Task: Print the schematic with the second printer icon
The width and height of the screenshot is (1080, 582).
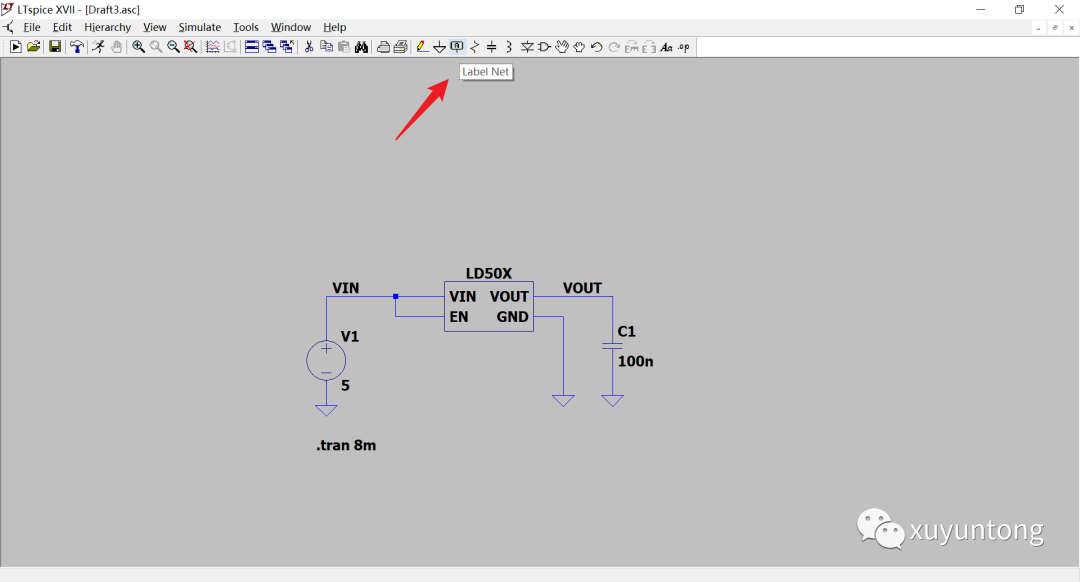Action: 400,47
